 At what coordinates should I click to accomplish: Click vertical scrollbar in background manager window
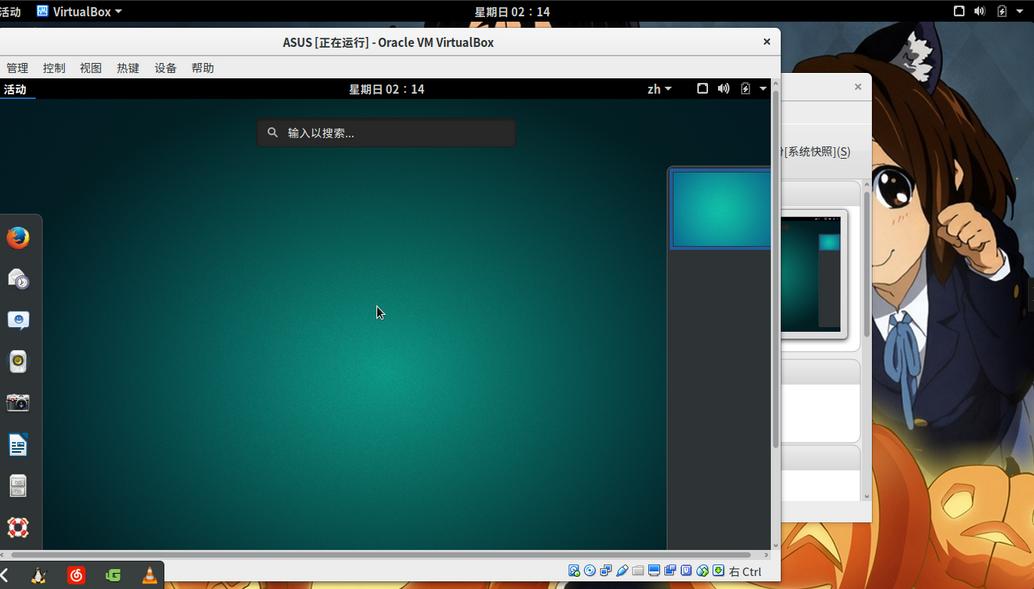point(867,264)
